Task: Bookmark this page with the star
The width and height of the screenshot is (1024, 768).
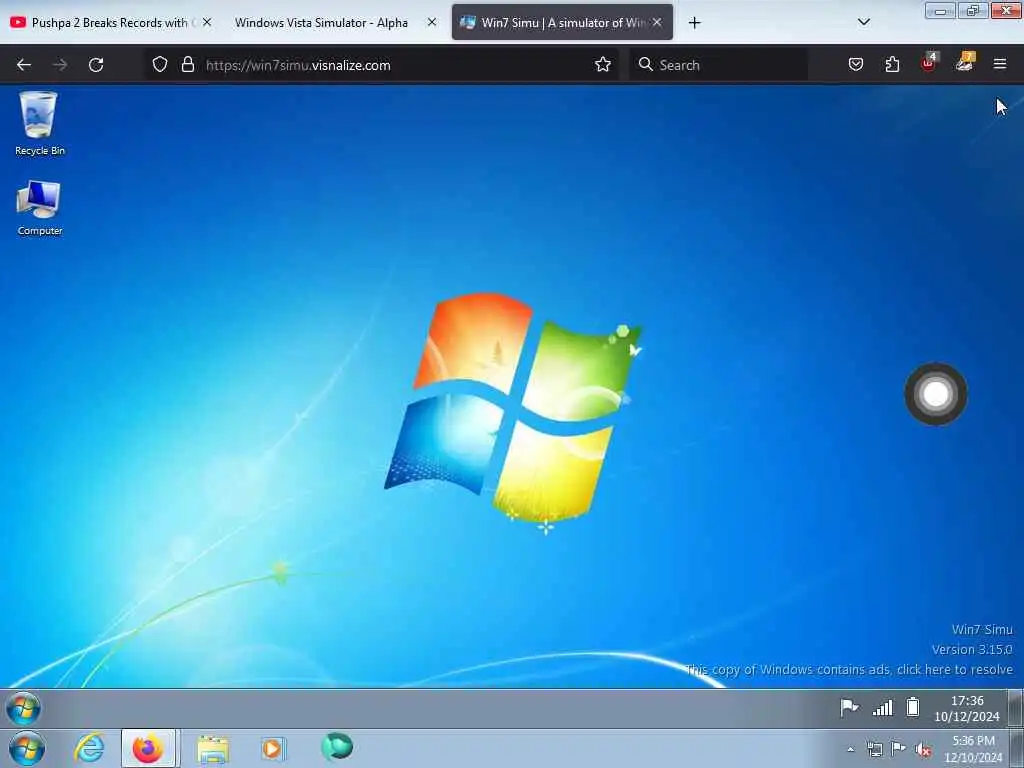Action: [603, 65]
